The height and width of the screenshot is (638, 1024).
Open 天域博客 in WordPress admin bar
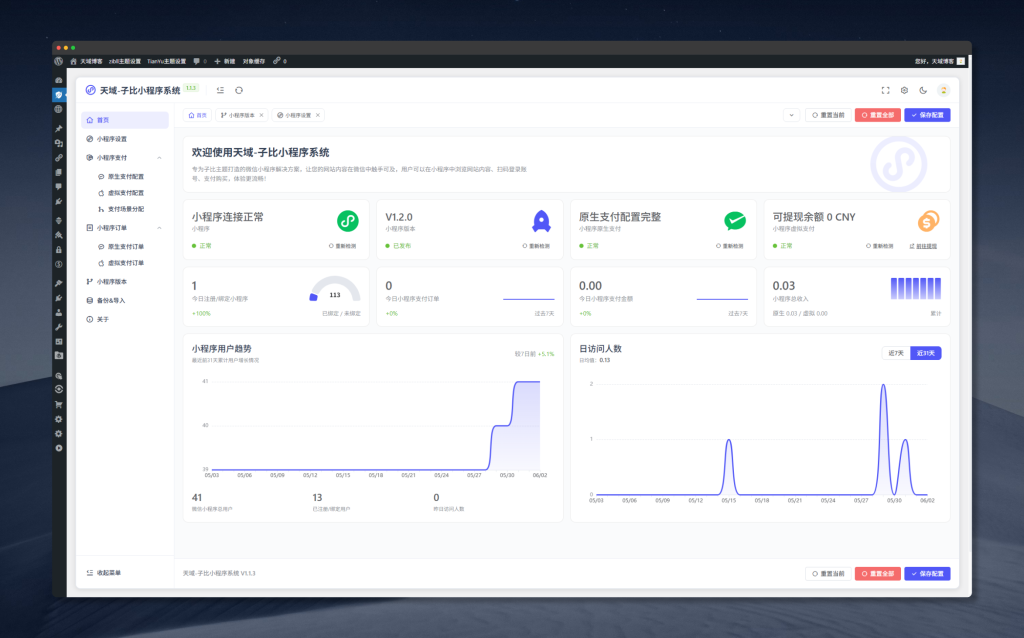point(86,61)
